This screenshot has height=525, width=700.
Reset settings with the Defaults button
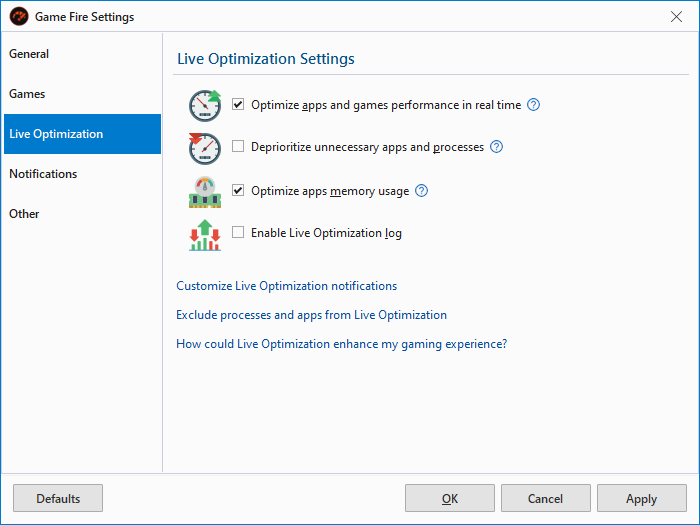coord(58,498)
